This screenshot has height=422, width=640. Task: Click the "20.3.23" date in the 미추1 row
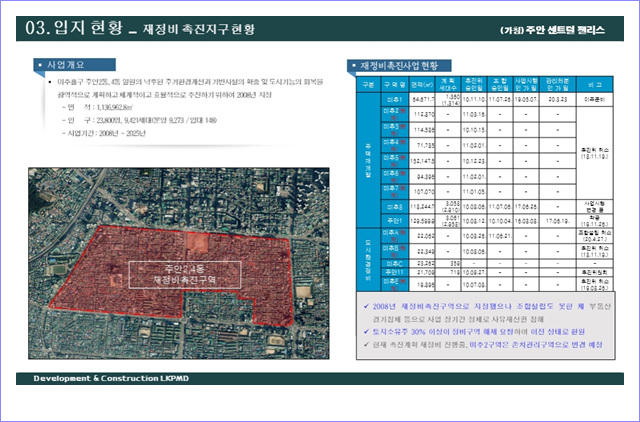[x=558, y=100]
